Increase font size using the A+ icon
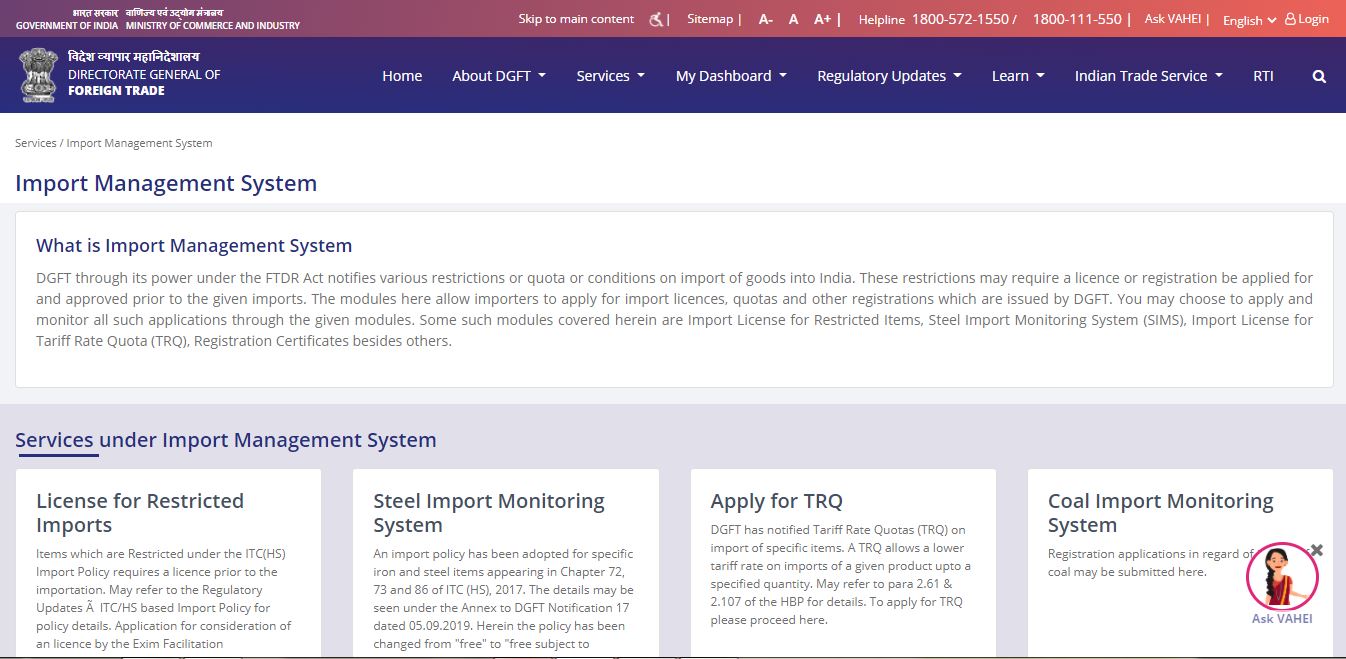Image resolution: width=1346 pixels, height=659 pixels. [x=822, y=18]
